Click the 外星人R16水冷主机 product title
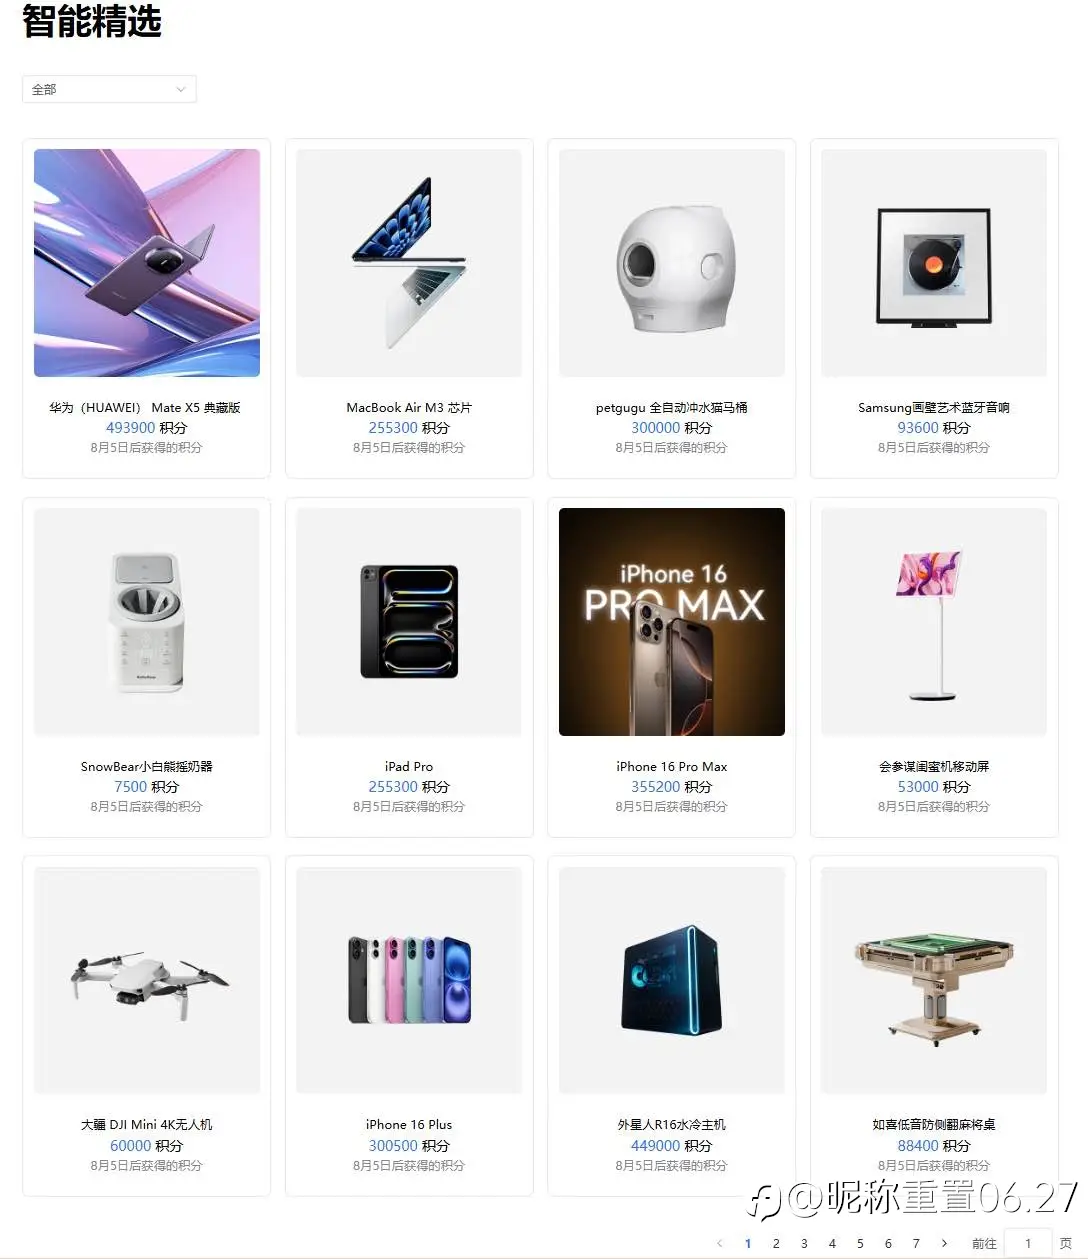 click(x=672, y=1125)
